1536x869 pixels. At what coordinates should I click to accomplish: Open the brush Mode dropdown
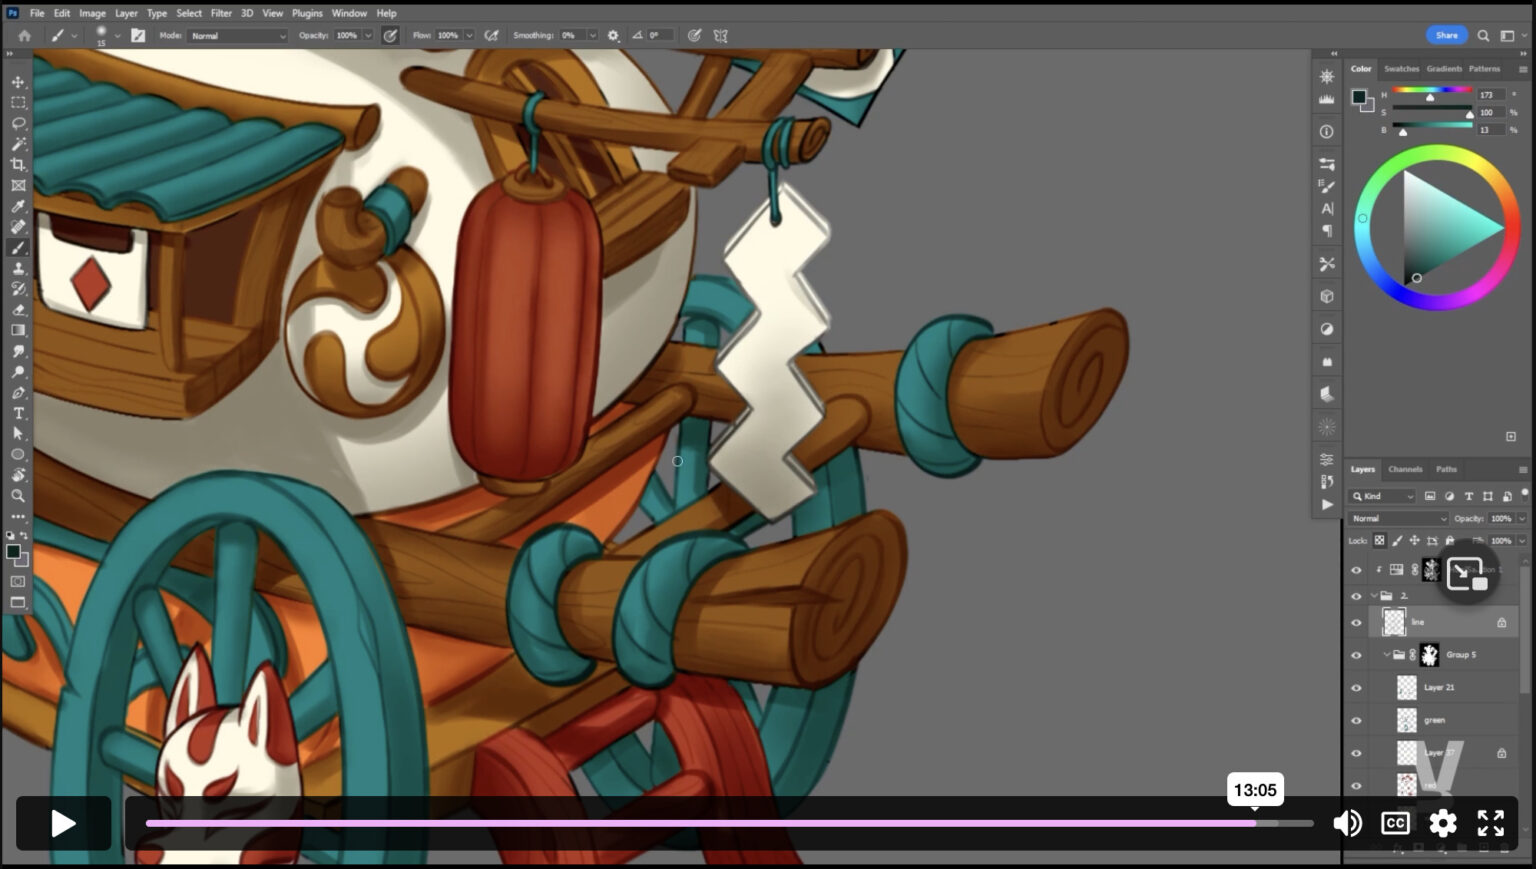click(x=237, y=36)
